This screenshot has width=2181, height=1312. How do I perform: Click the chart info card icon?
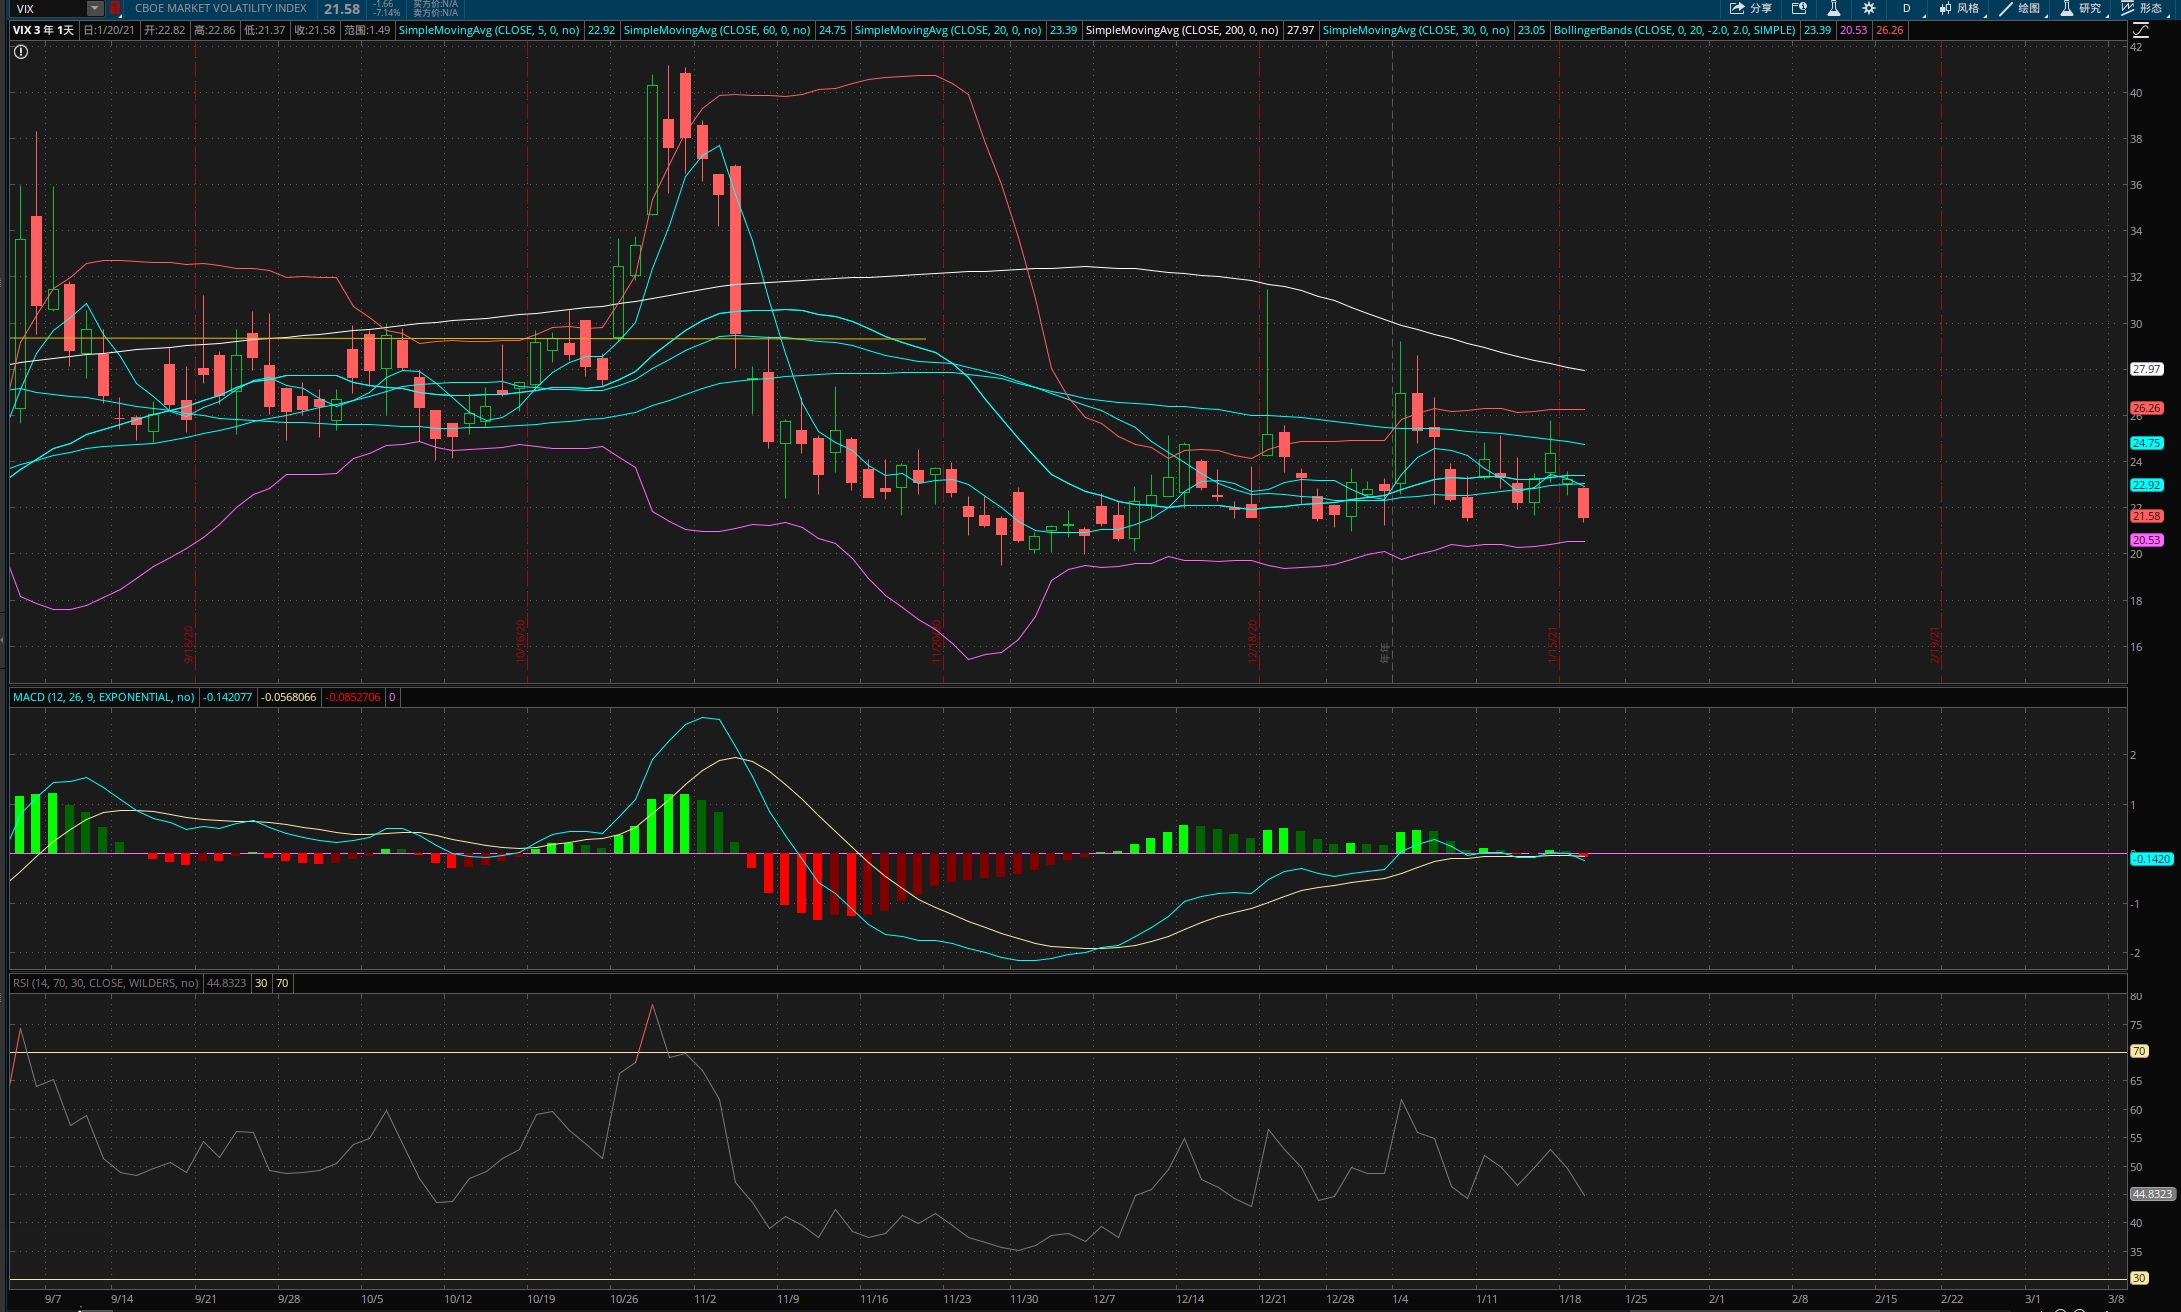[x=1799, y=8]
